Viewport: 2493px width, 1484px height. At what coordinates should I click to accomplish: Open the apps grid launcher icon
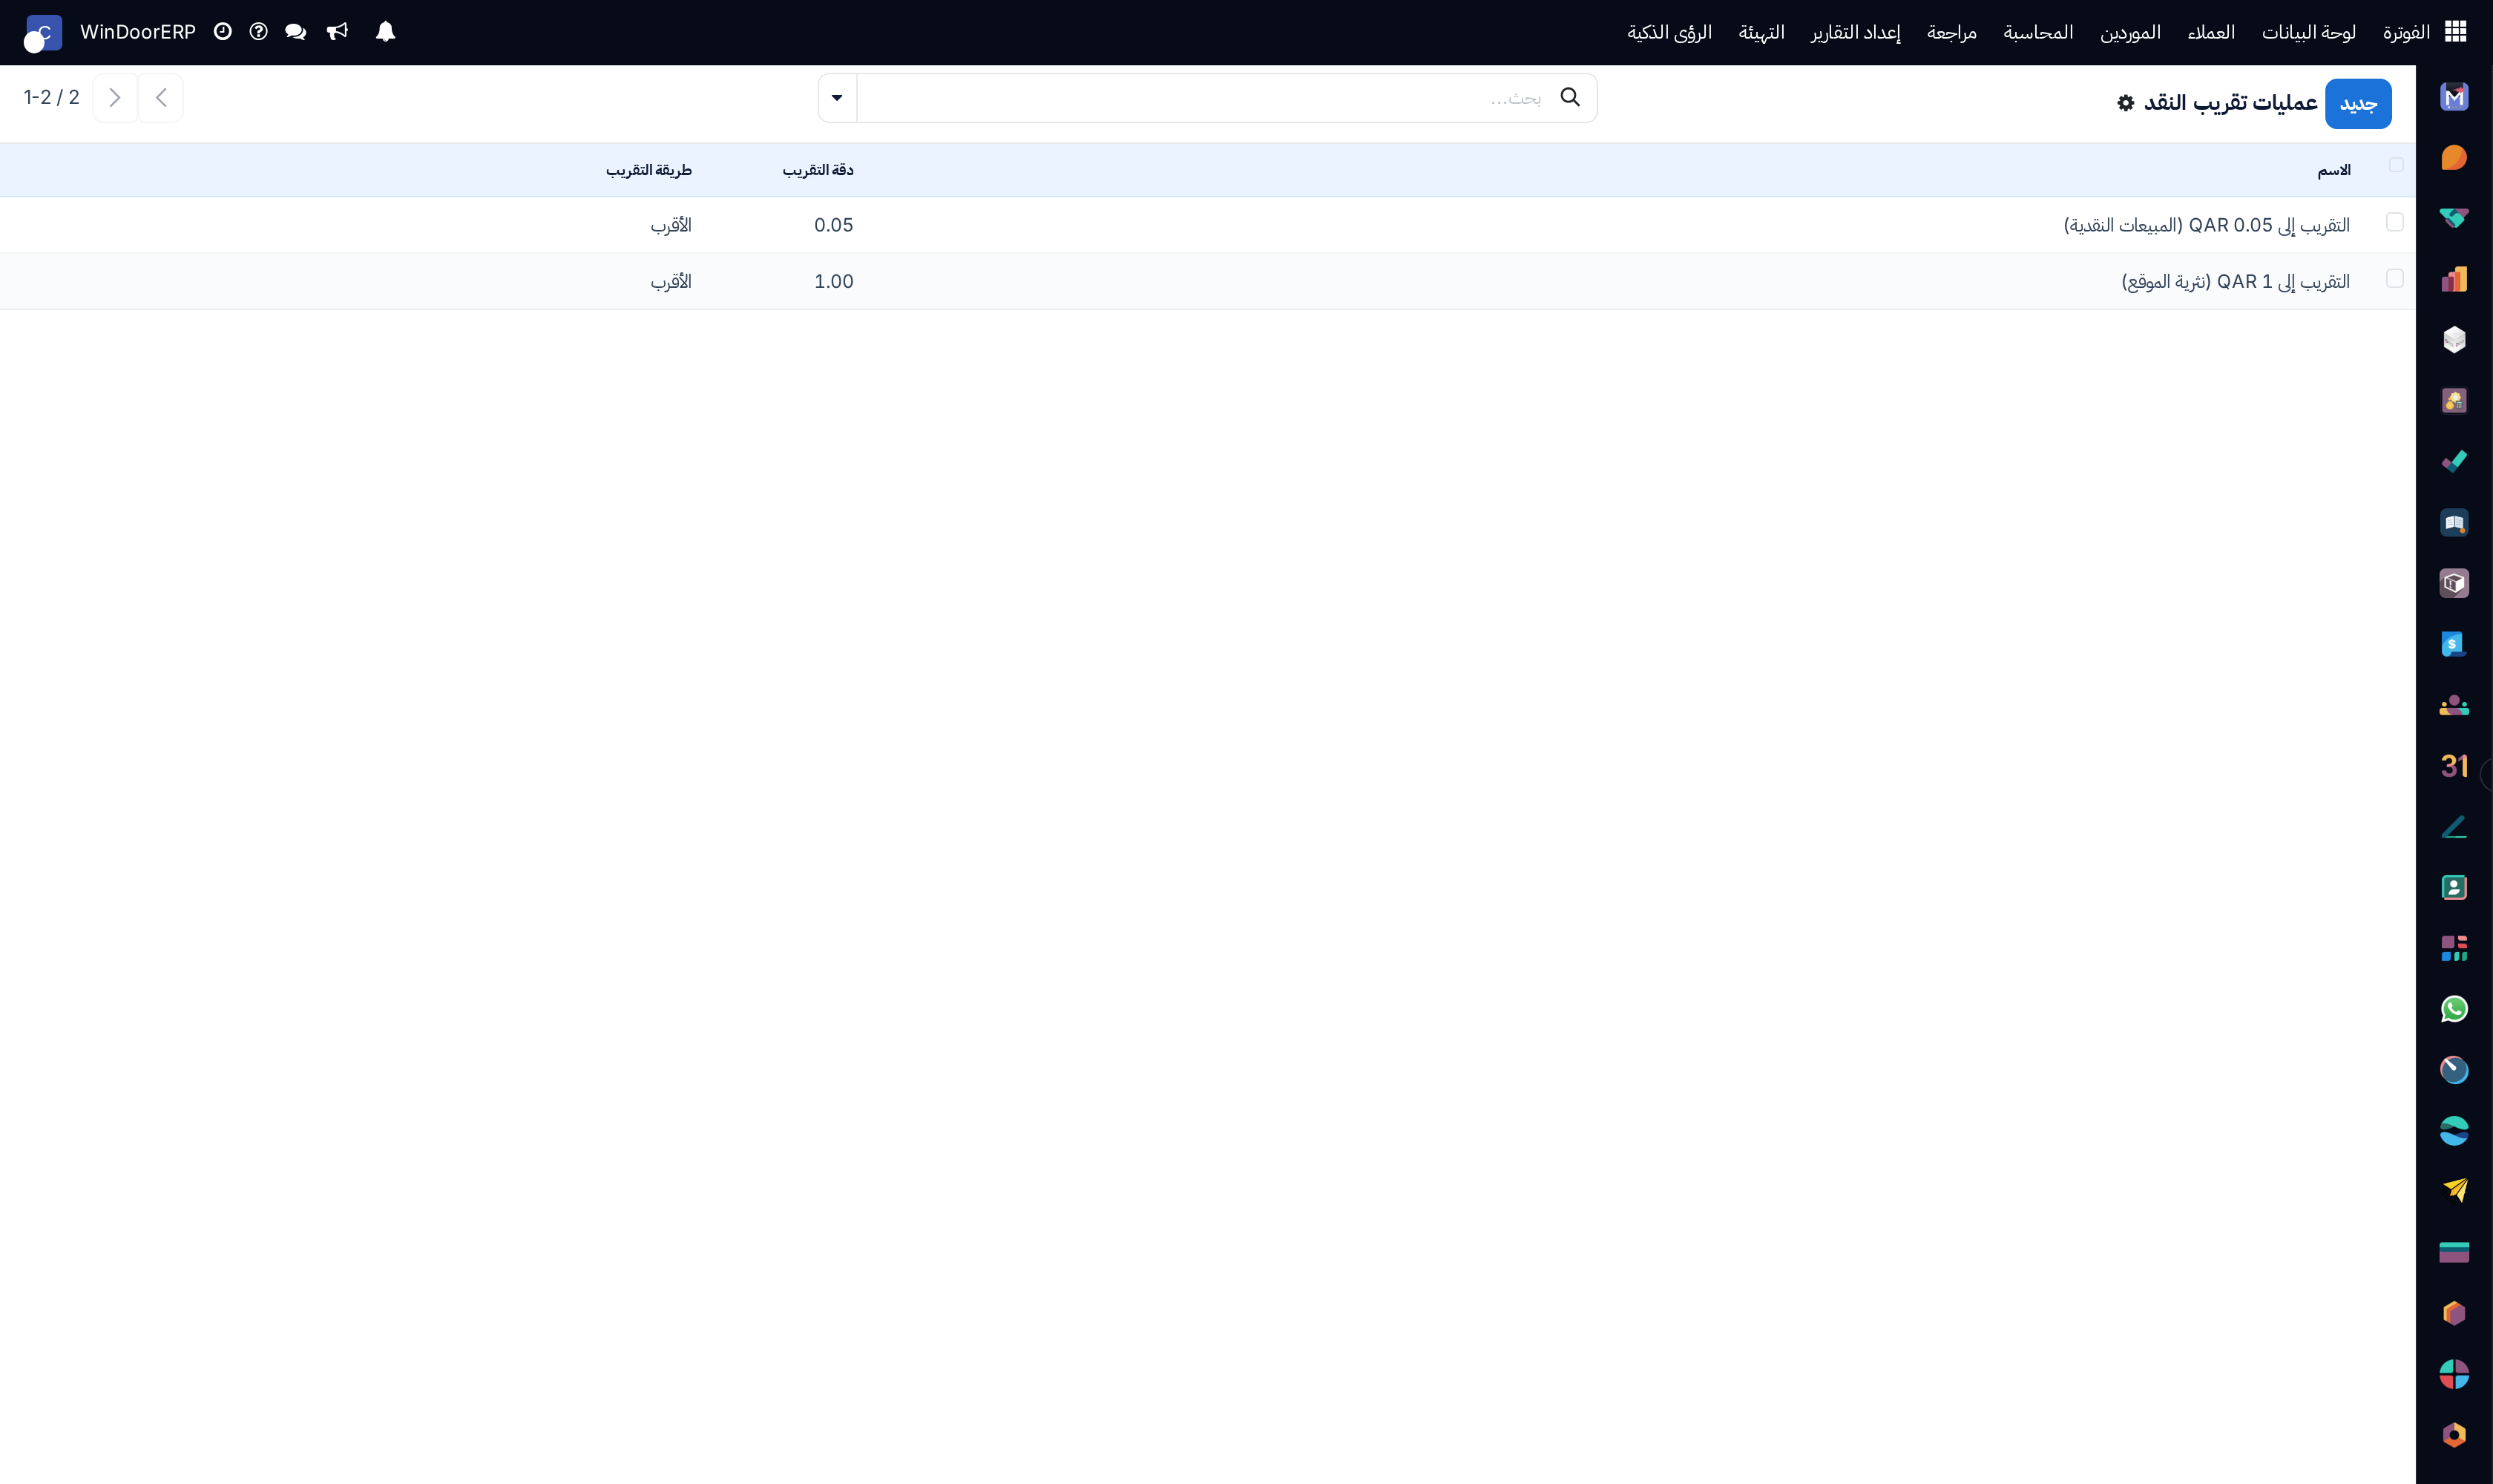pos(2456,32)
